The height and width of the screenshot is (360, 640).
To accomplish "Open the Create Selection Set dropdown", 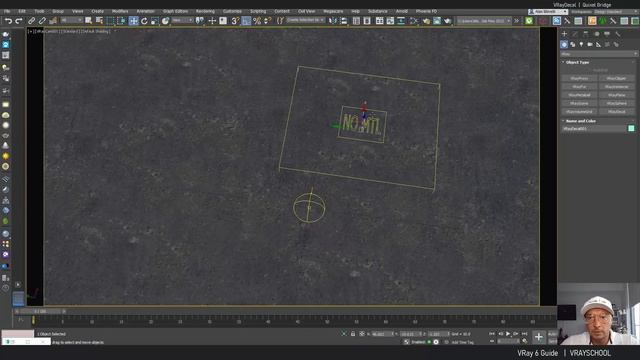I will (305, 20).
